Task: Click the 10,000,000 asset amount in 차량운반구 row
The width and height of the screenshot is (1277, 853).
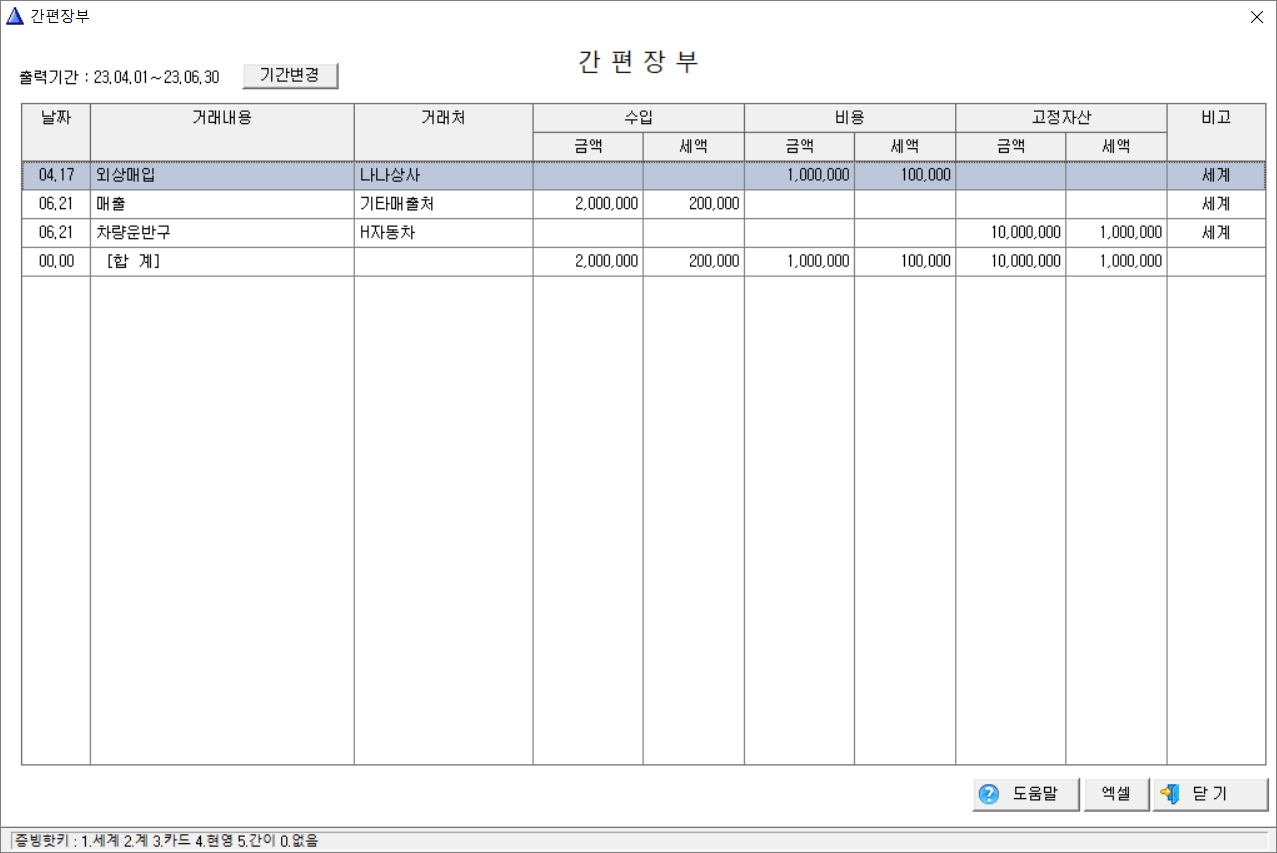Action: pyautogui.click(x=1011, y=233)
